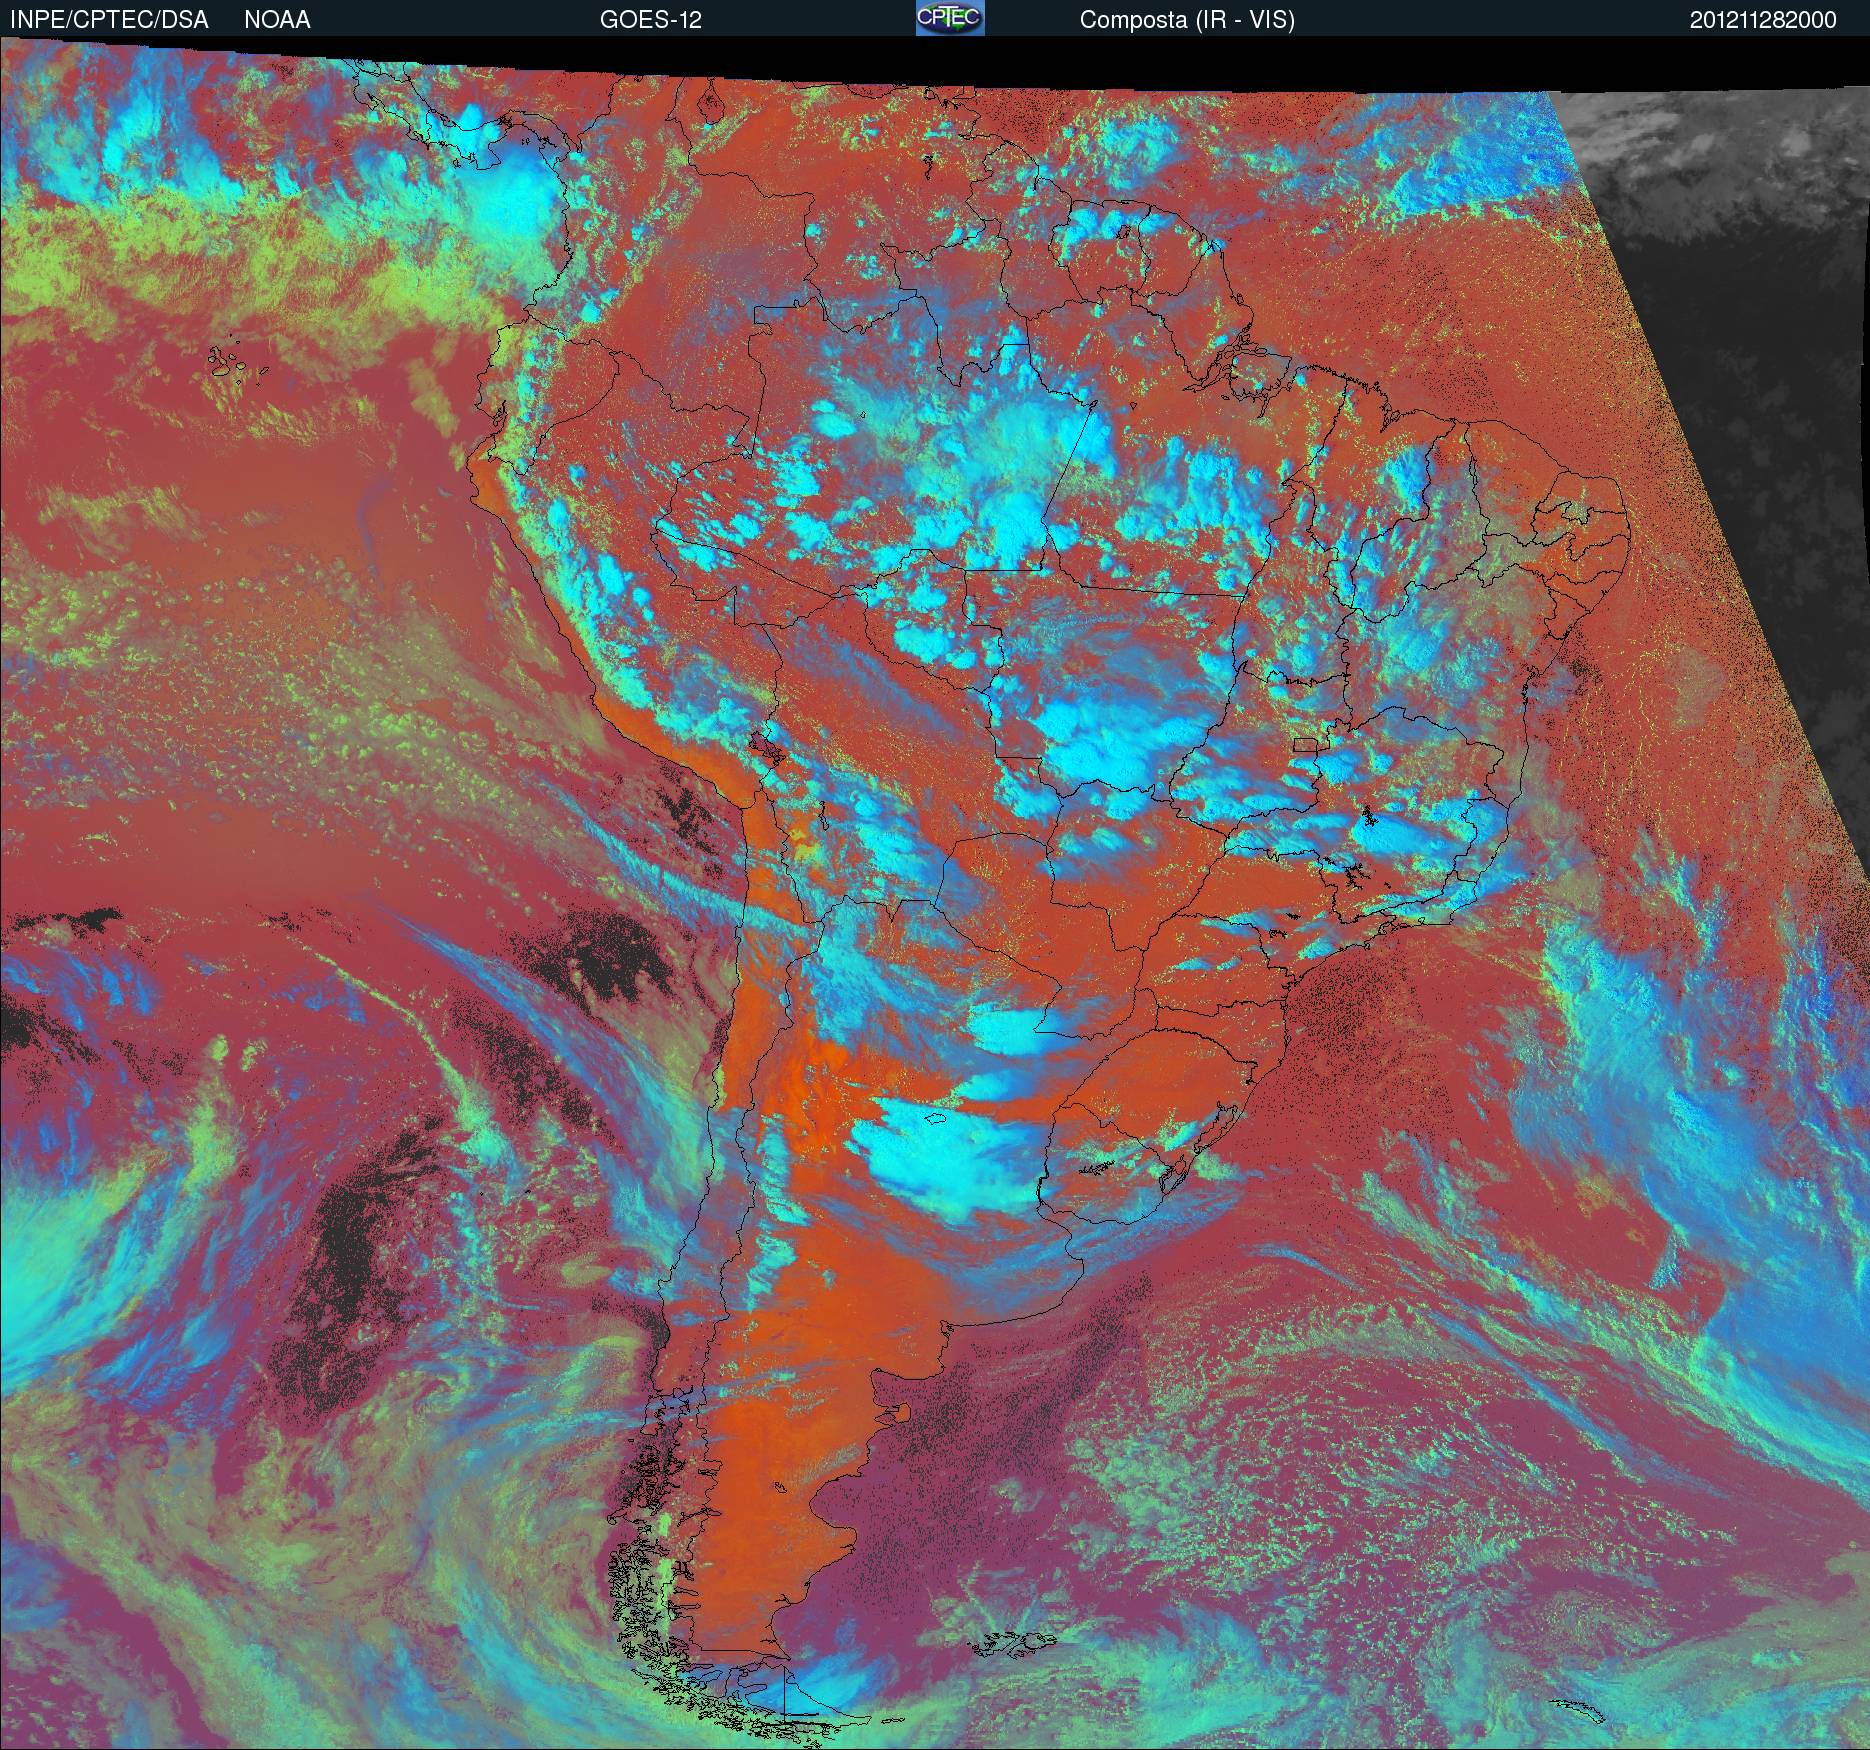Click the 'GOES-12' satellite label
This screenshot has height=1750, width=1870.
pos(650,20)
